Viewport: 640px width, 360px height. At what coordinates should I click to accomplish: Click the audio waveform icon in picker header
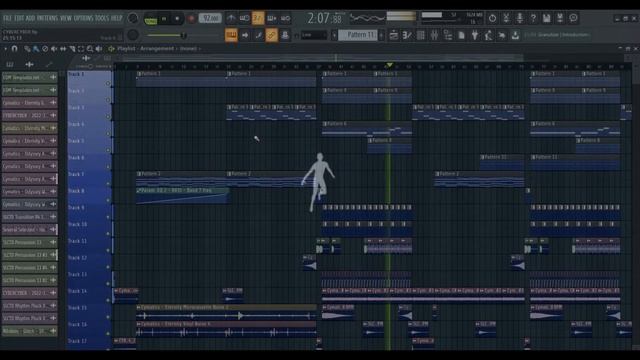(x=29, y=64)
